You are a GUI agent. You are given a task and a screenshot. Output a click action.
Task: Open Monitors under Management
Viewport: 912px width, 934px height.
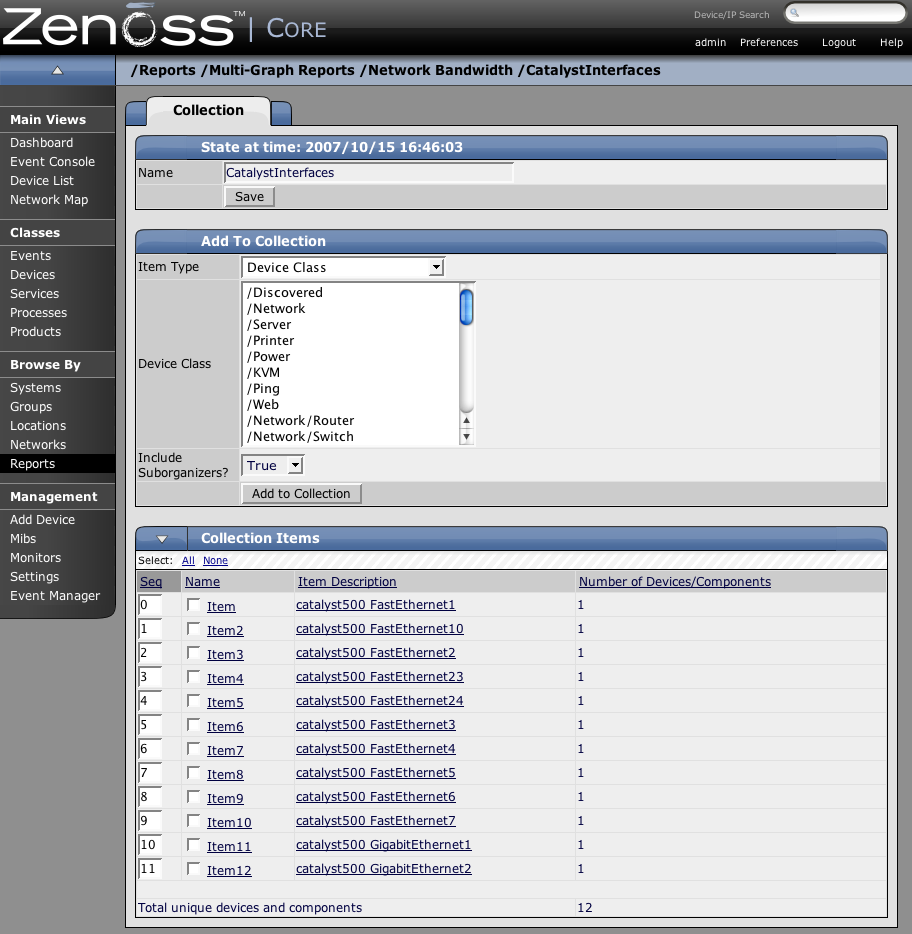point(35,558)
